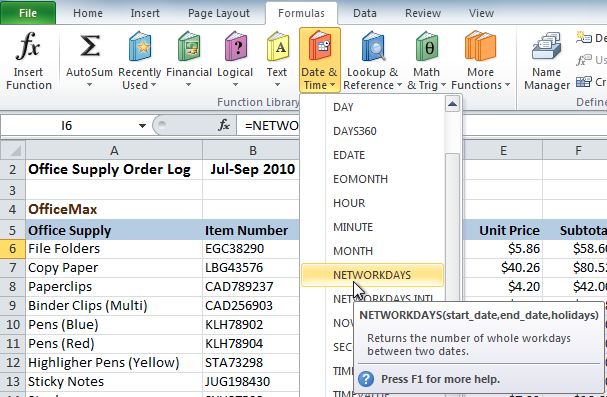Switch to the Data tab
Viewport: 607px width, 397px height.
coord(365,13)
